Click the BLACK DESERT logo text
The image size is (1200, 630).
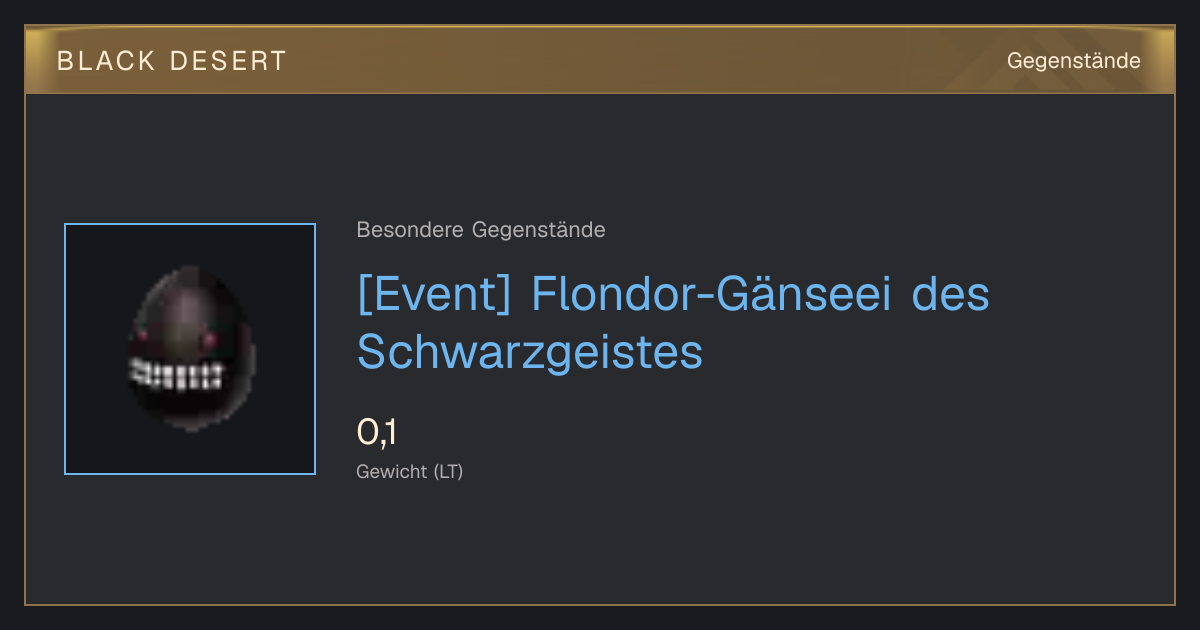172,61
